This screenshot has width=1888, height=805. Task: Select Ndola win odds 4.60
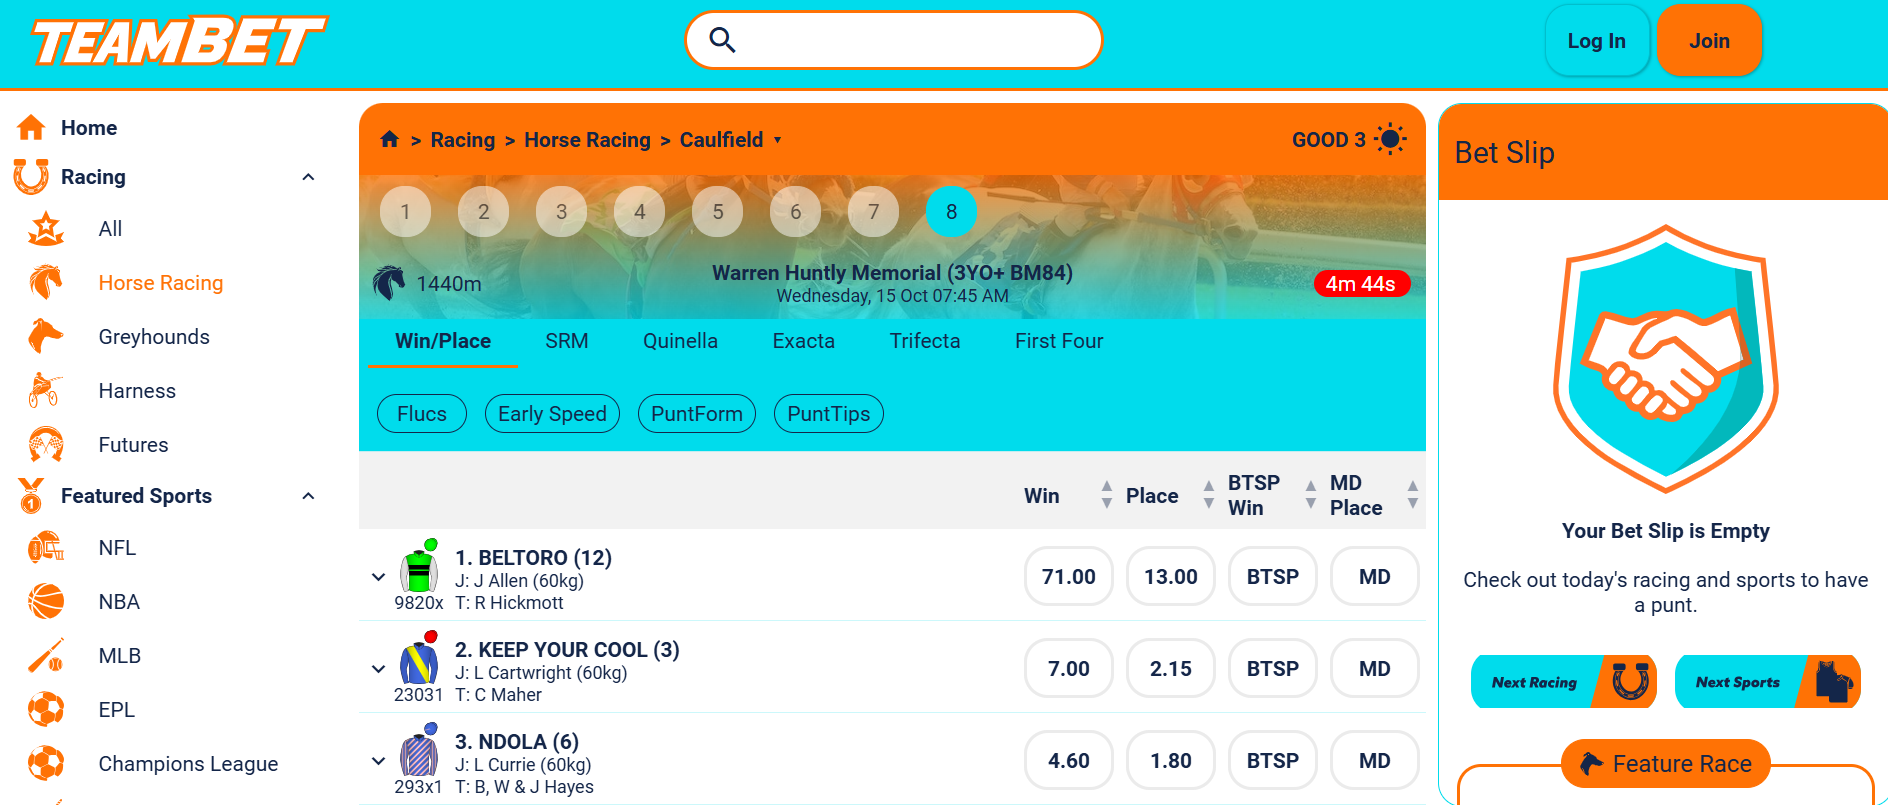pyautogui.click(x=1068, y=761)
